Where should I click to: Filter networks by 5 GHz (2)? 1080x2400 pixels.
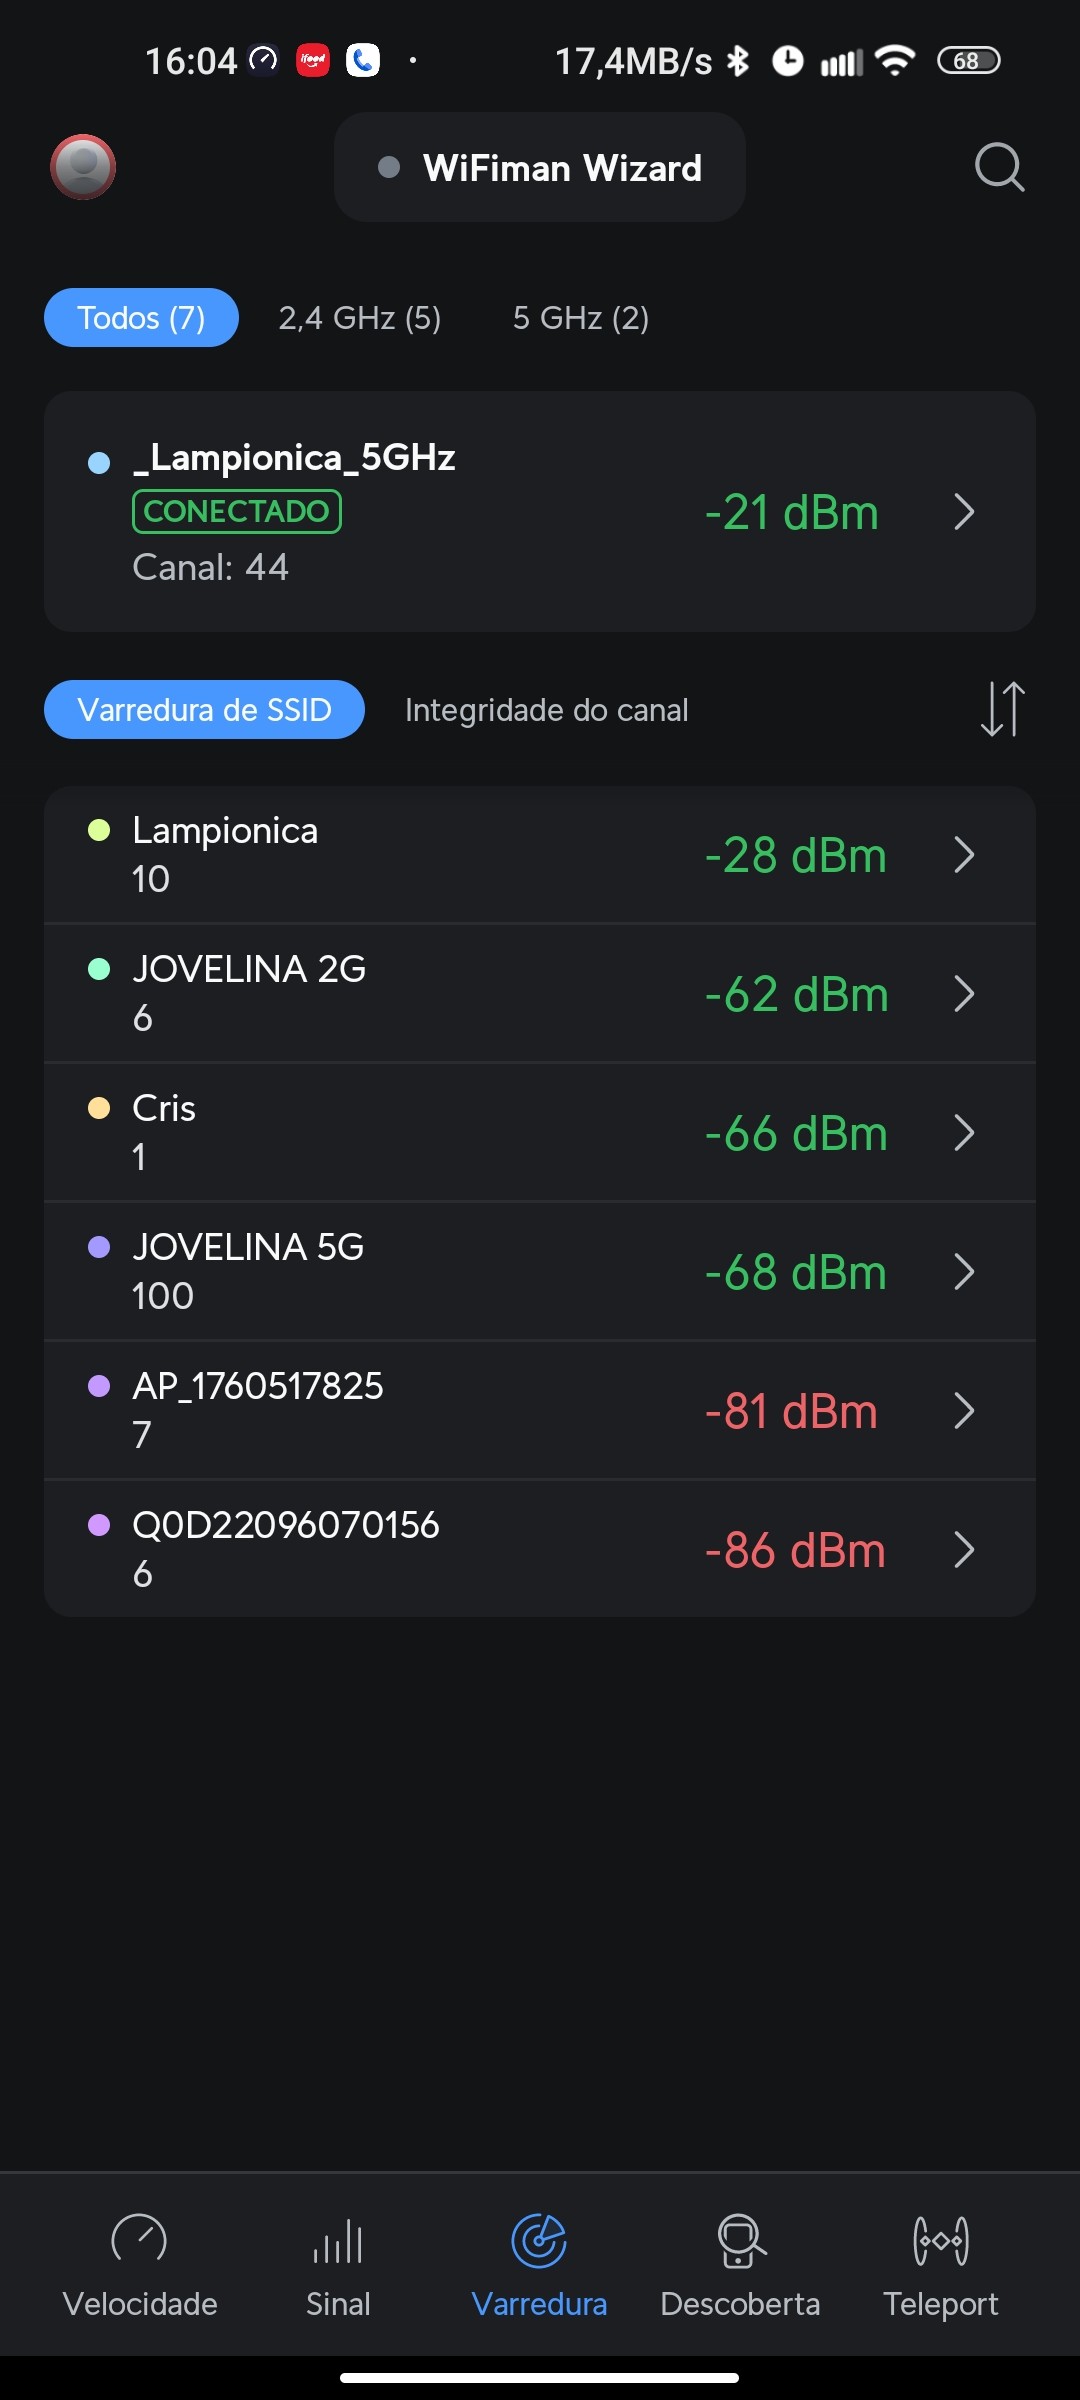581,318
